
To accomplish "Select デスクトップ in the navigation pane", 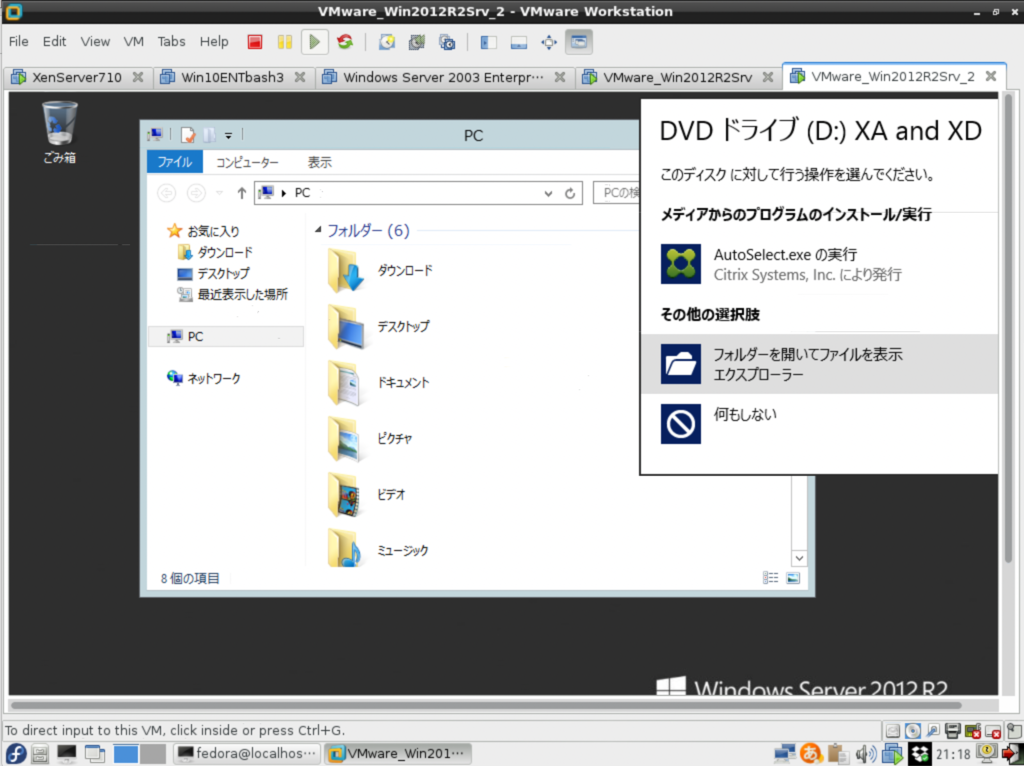I will (214, 273).
